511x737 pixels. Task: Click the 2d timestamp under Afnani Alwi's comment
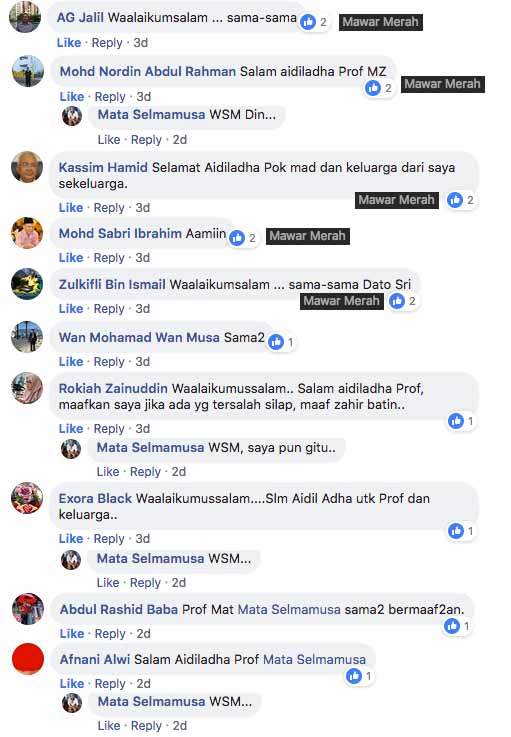pyautogui.click(x=143, y=683)
